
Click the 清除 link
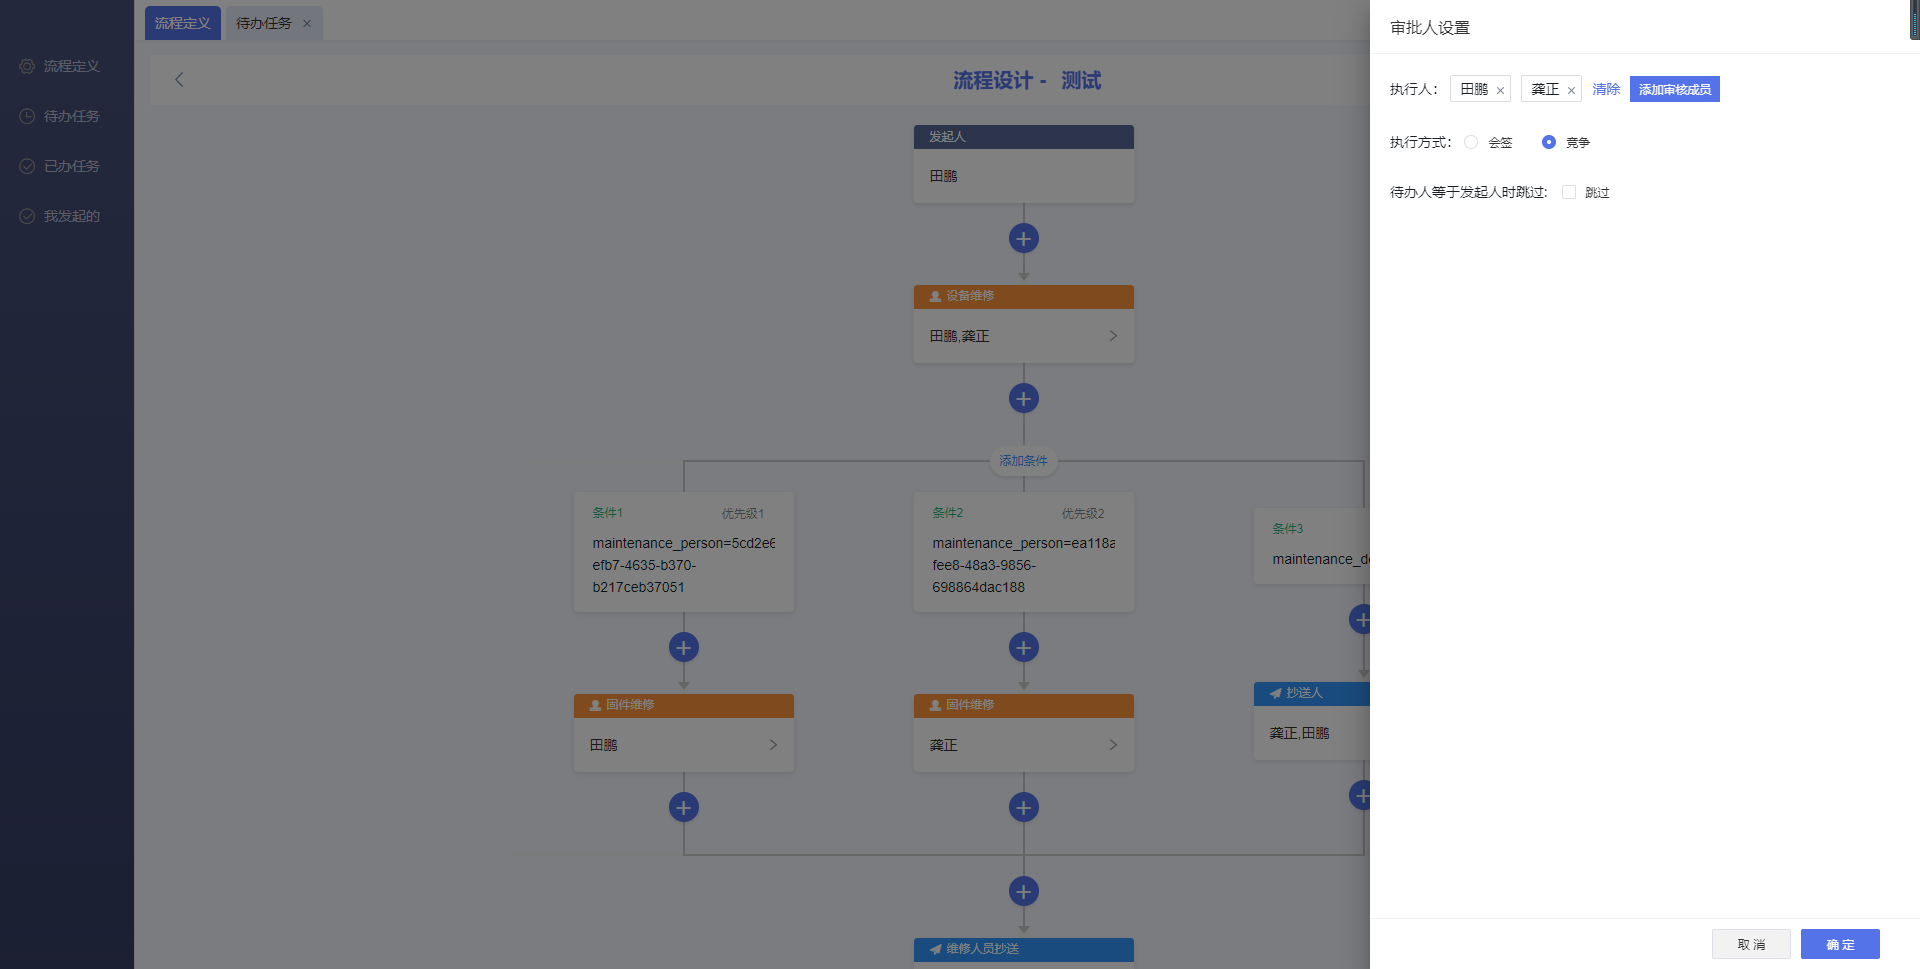coord(1606,89)
